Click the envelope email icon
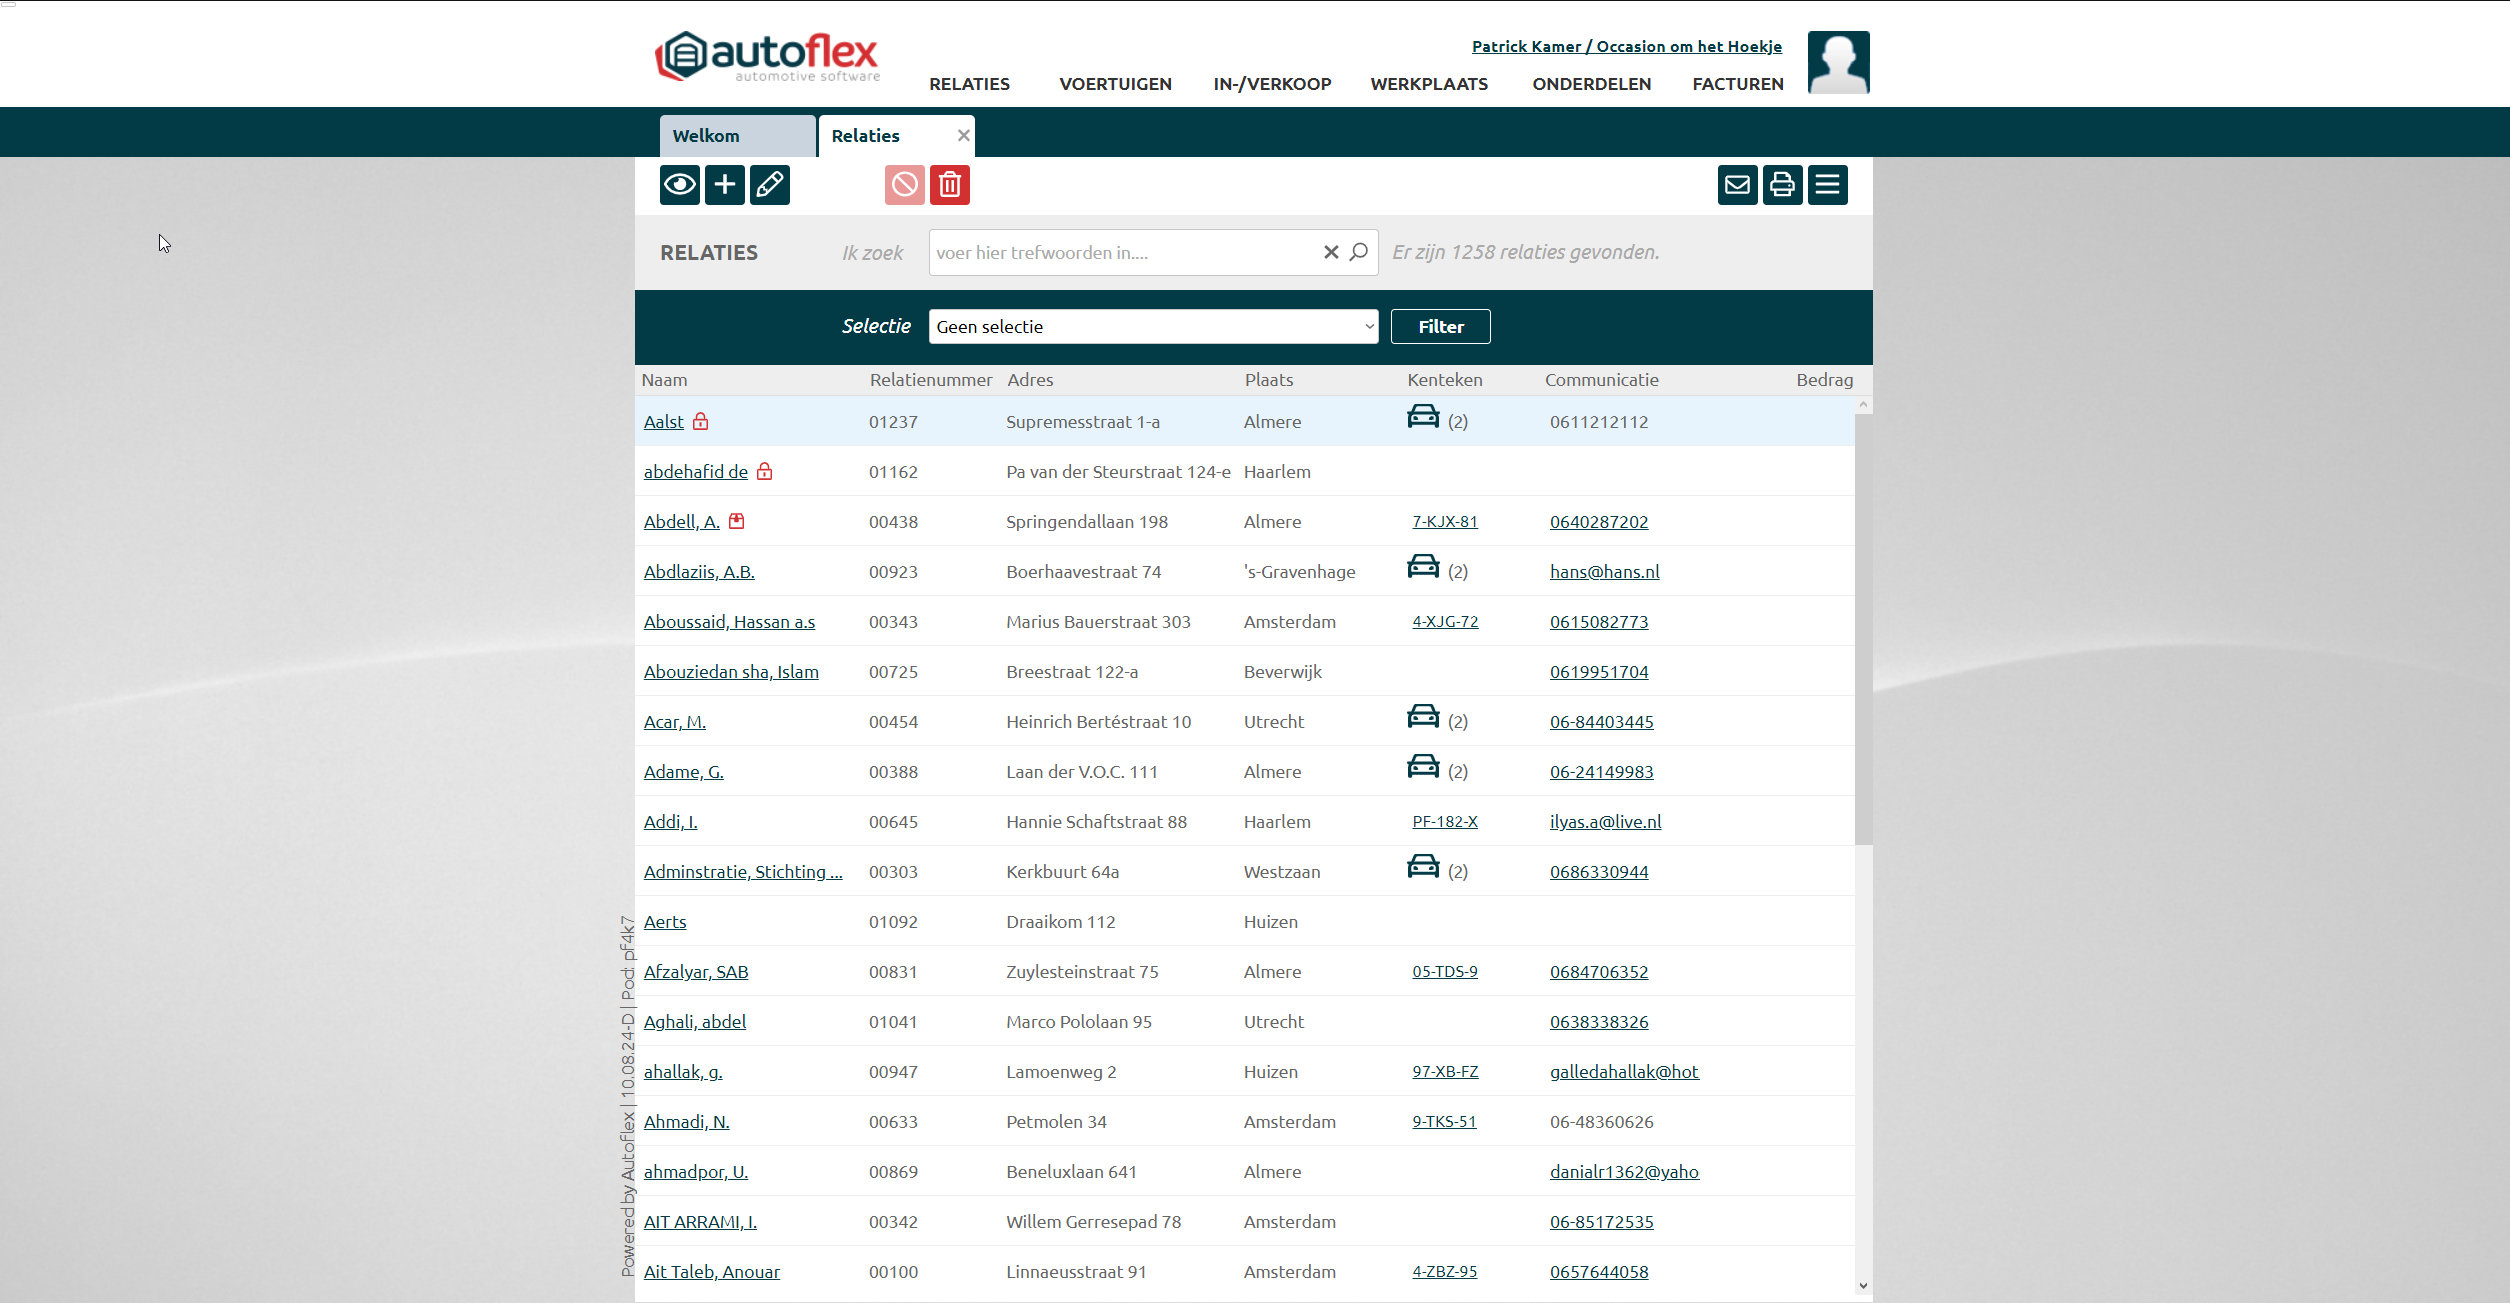 (x=1737, y=185)
